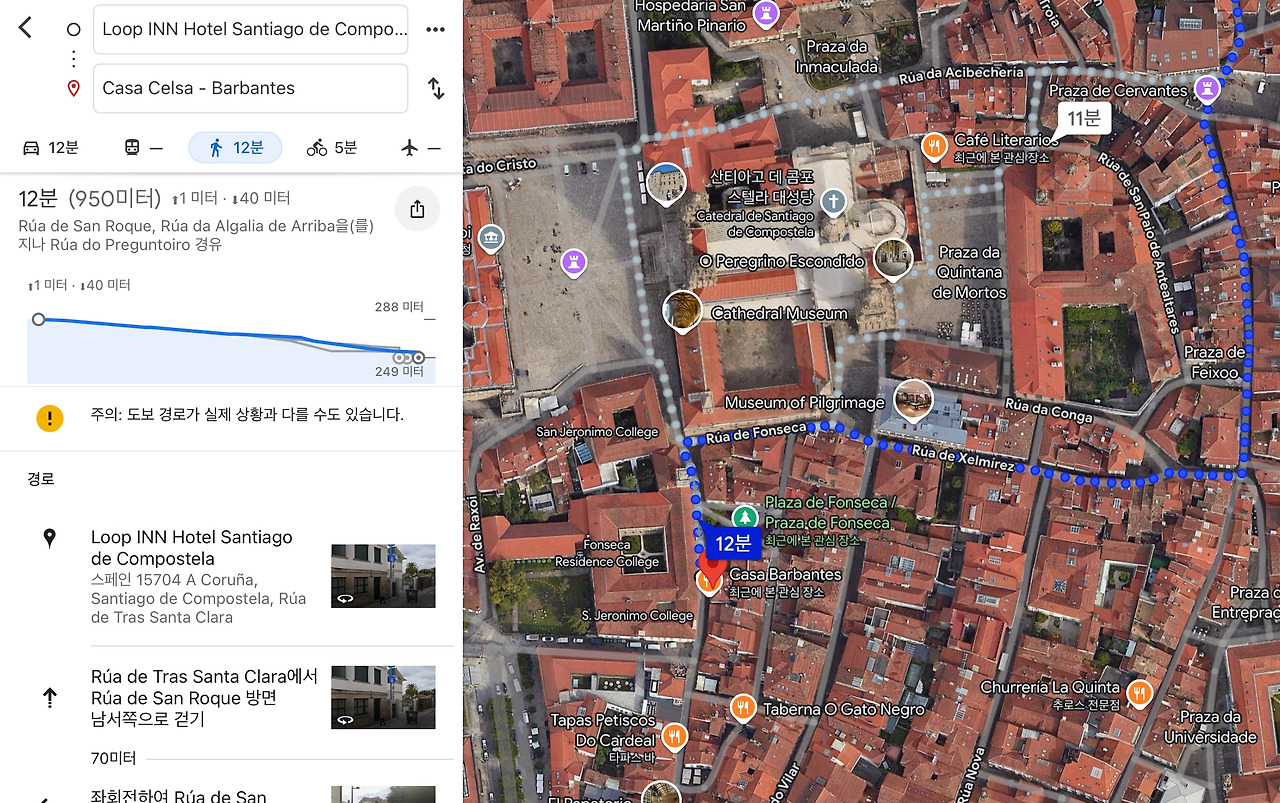This screenshot has width=1280, height=803.
Task: Open the three-dot route options menu
Action: point(435,29)
